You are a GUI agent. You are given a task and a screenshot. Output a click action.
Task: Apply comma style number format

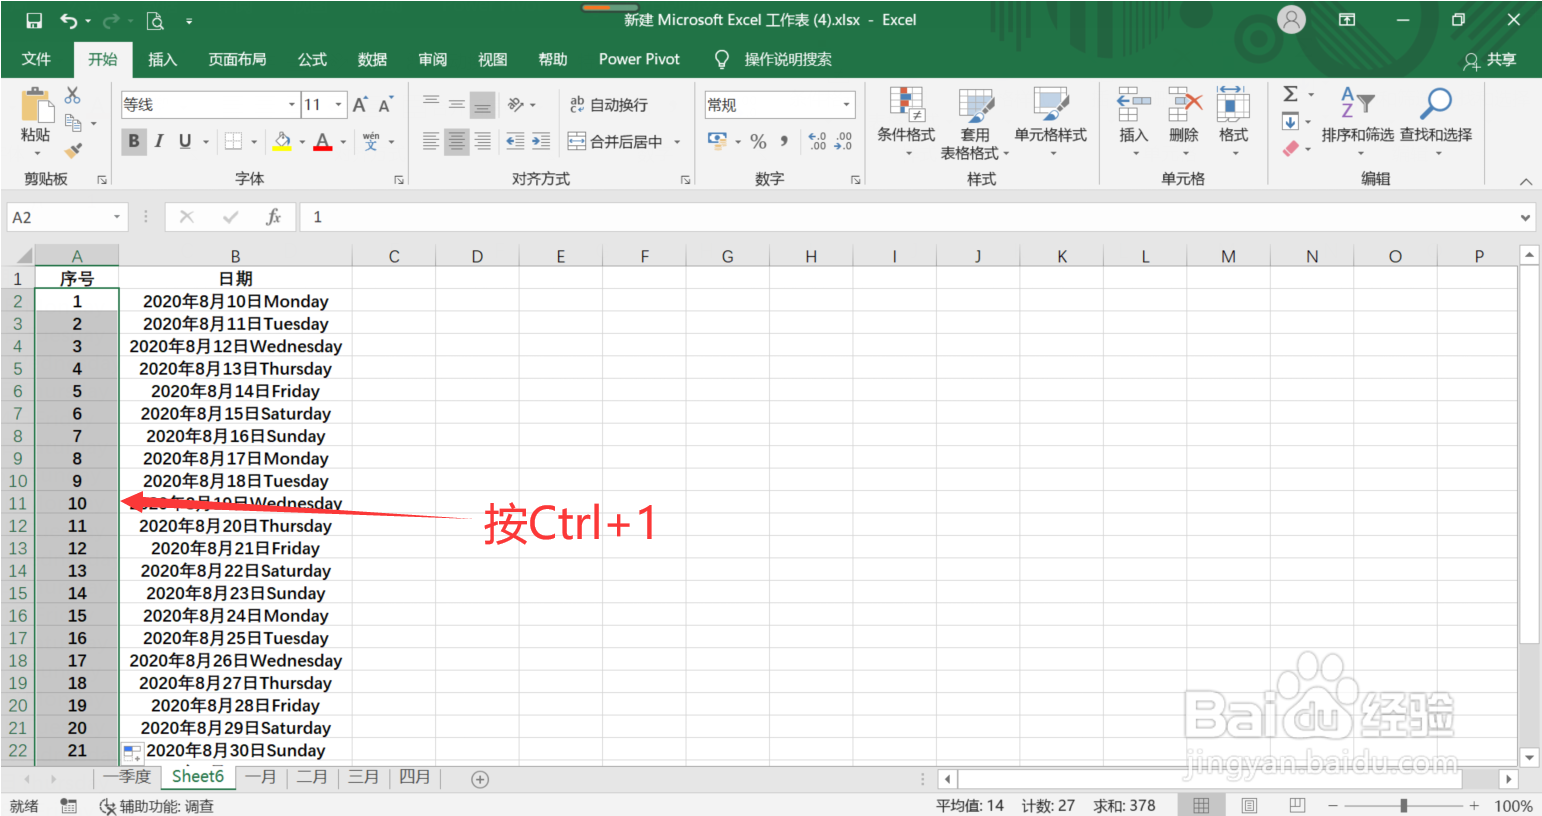pyautogui.click(x=784, y=142)
